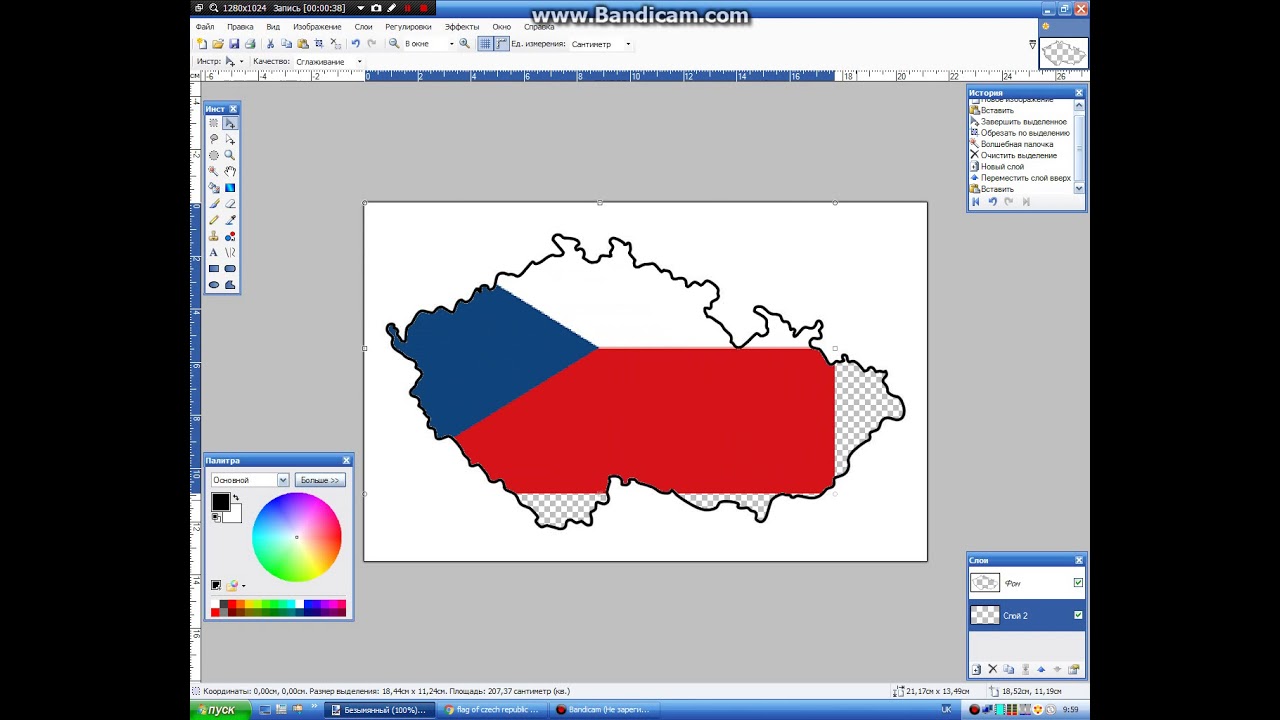The width and height of the screenshot is (1280, 720).
Task: Select the Color Picker eyedropper tool
Action: [230, 220]
